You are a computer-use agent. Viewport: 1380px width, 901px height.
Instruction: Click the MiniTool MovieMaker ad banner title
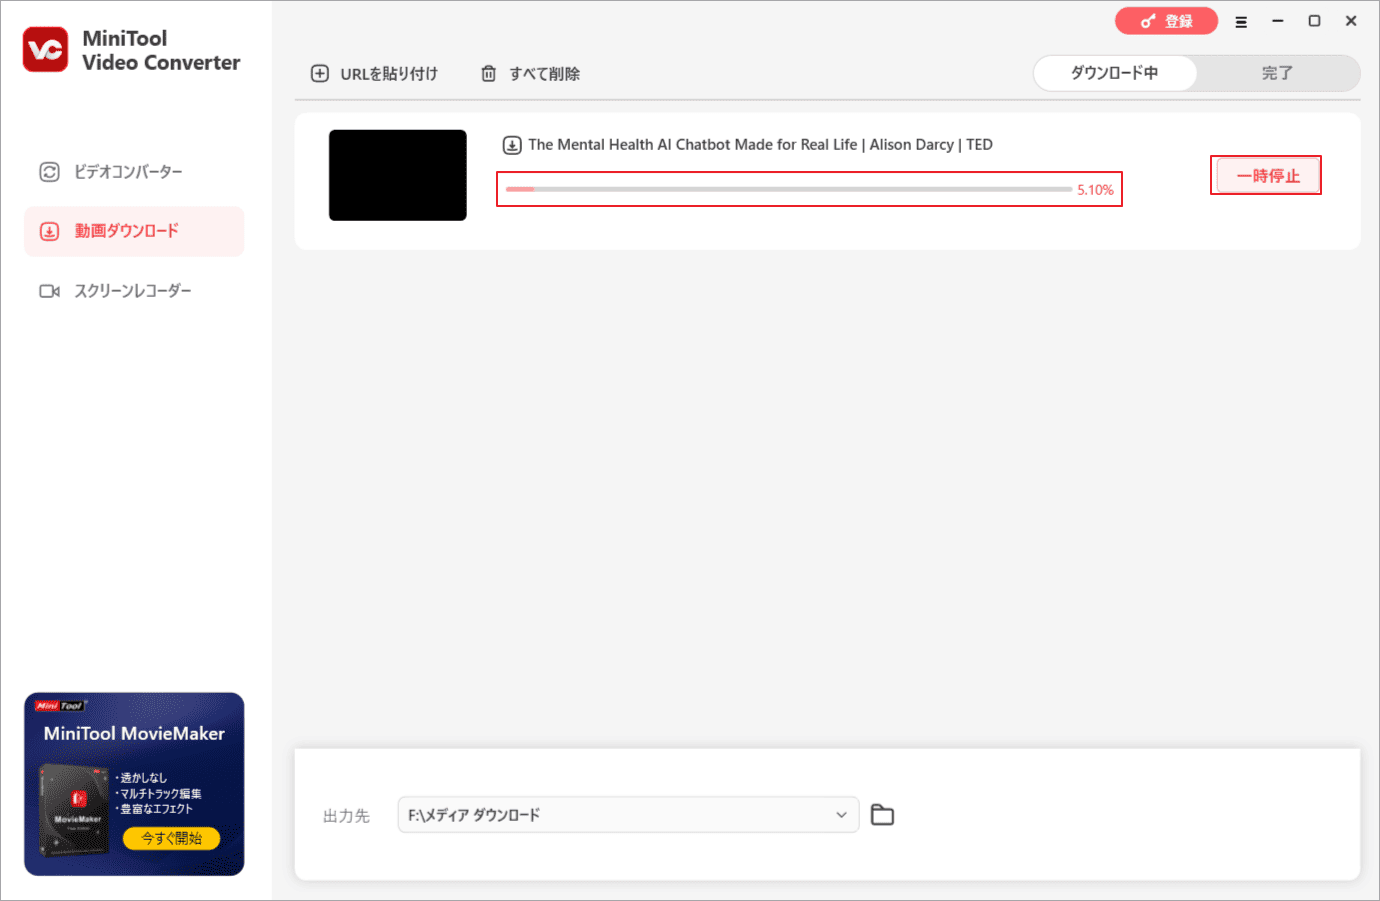[134, 734]
